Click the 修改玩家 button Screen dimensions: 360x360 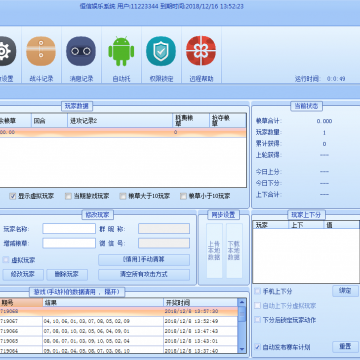click(x=23, y=275)
